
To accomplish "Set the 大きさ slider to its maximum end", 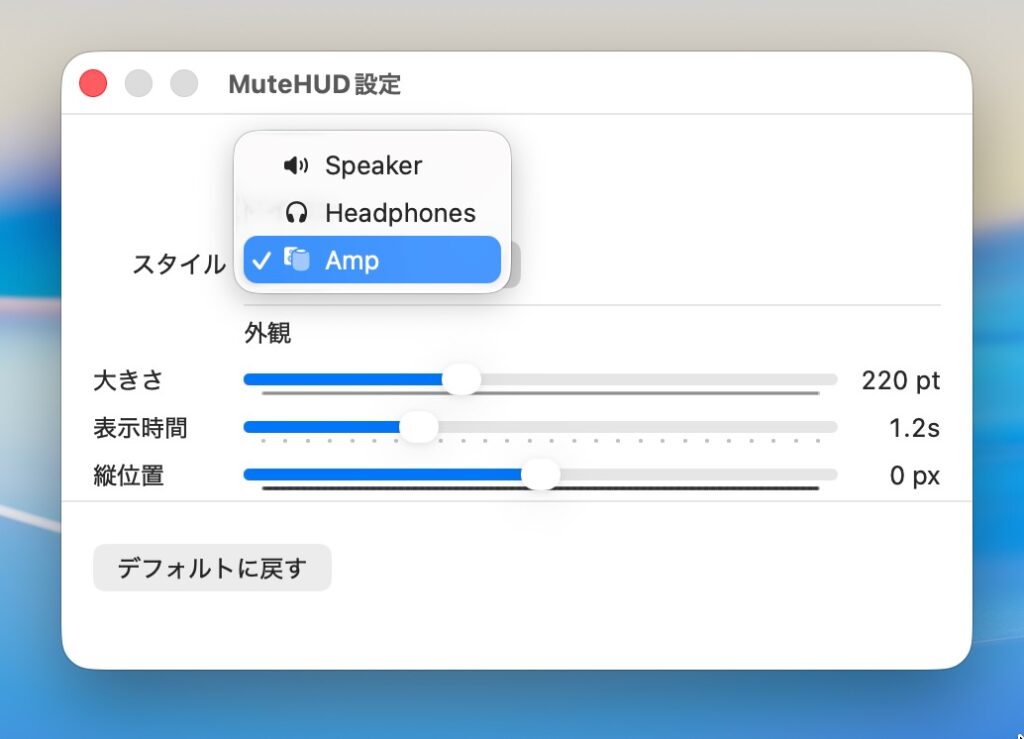I will [x=834, y=380].
